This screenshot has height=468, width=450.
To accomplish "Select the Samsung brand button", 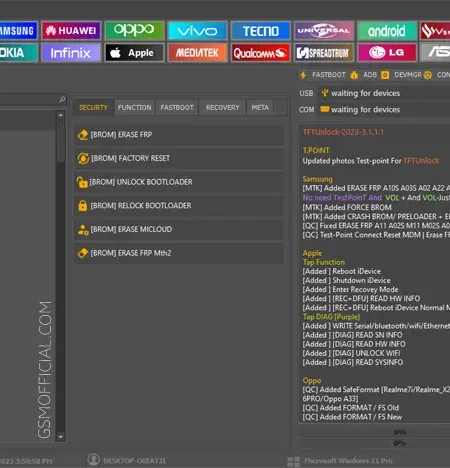I will [x=19, y=31].
